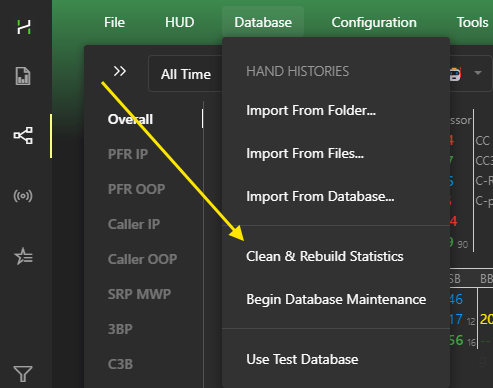Open the File menu
This screenshot has width=493, height=388.
[114, 22]
